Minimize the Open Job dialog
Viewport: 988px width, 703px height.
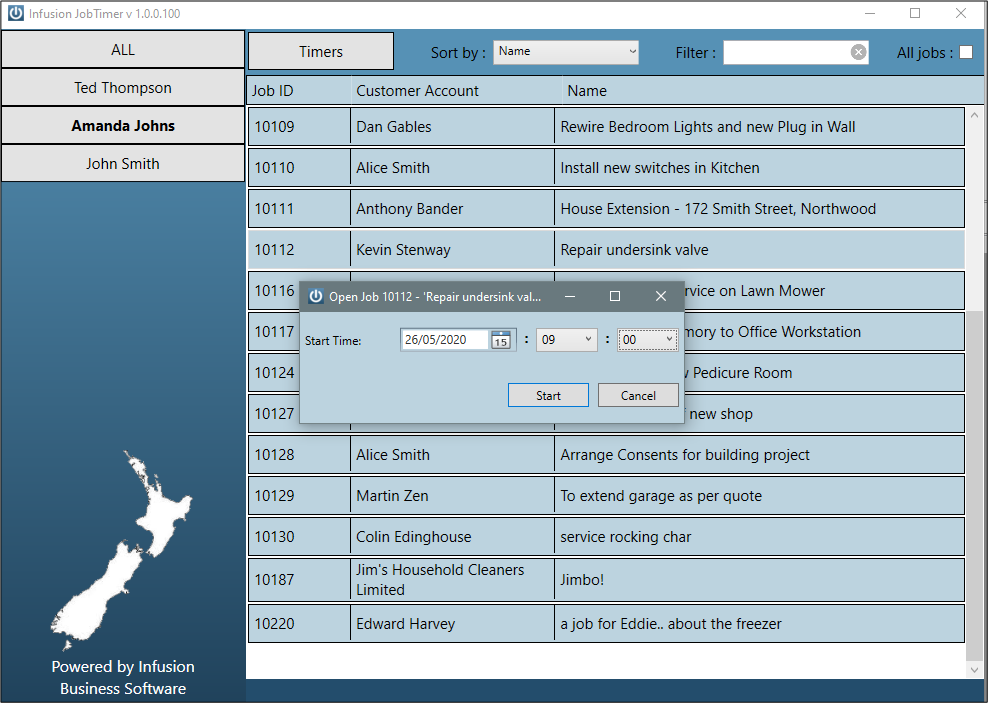(x=570, y=296)
